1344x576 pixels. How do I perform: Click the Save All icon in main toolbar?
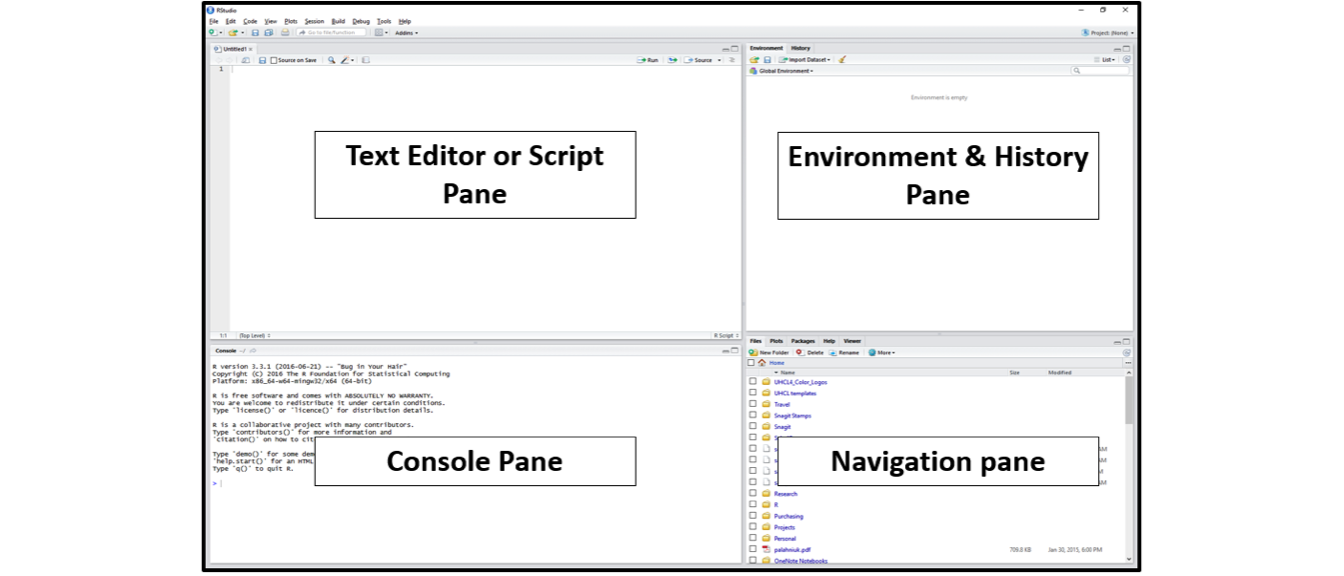click(268, 32)
